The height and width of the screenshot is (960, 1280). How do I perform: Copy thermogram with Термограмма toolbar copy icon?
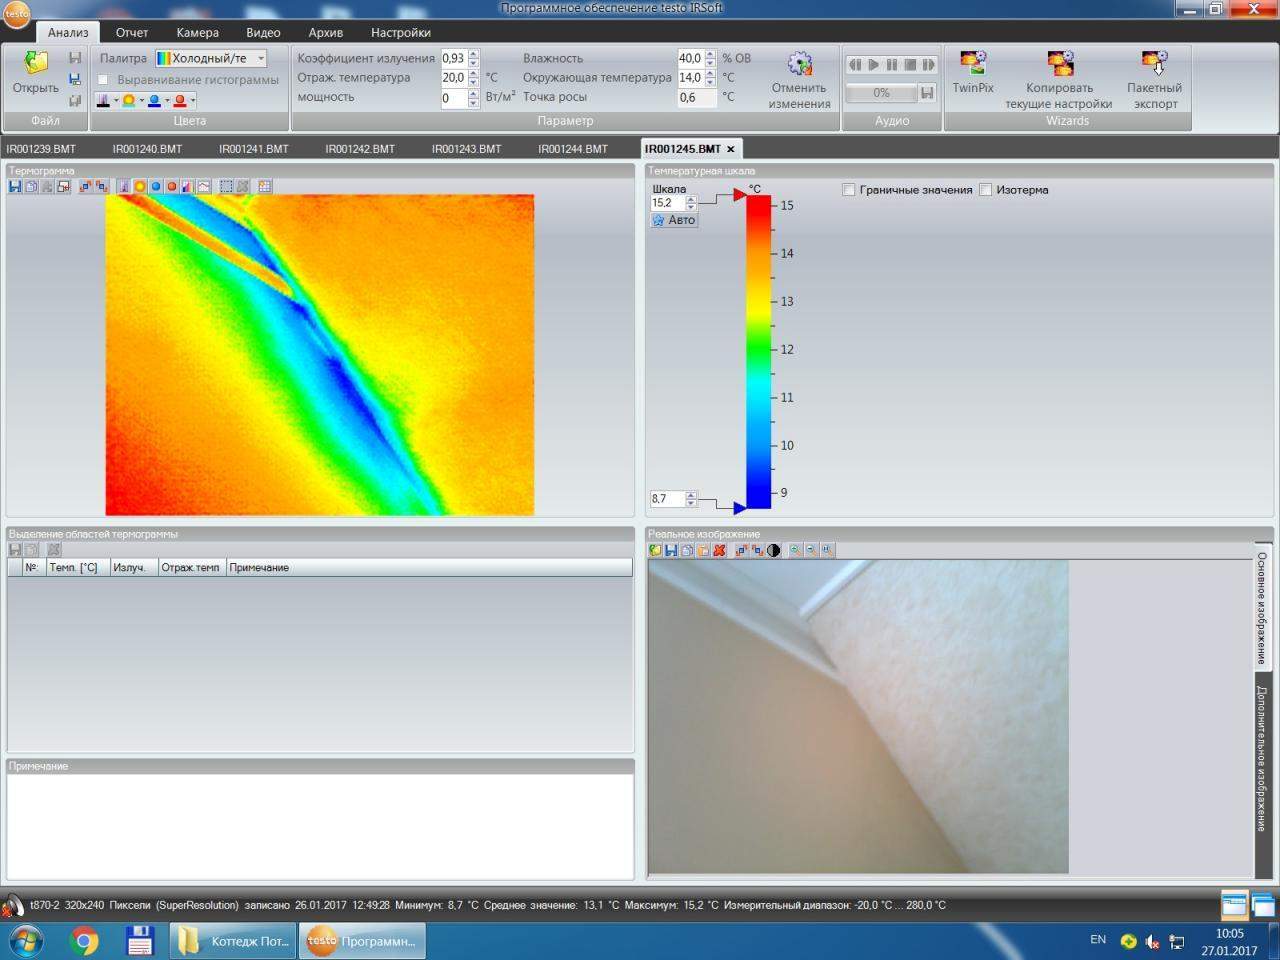pos(31,186)
